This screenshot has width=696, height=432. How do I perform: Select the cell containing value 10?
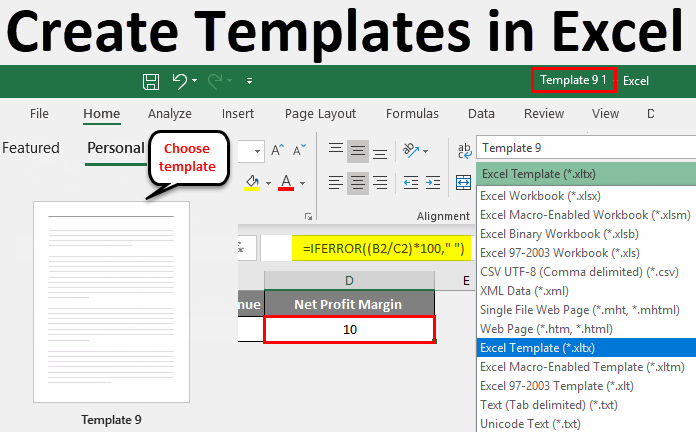(350, 329)
